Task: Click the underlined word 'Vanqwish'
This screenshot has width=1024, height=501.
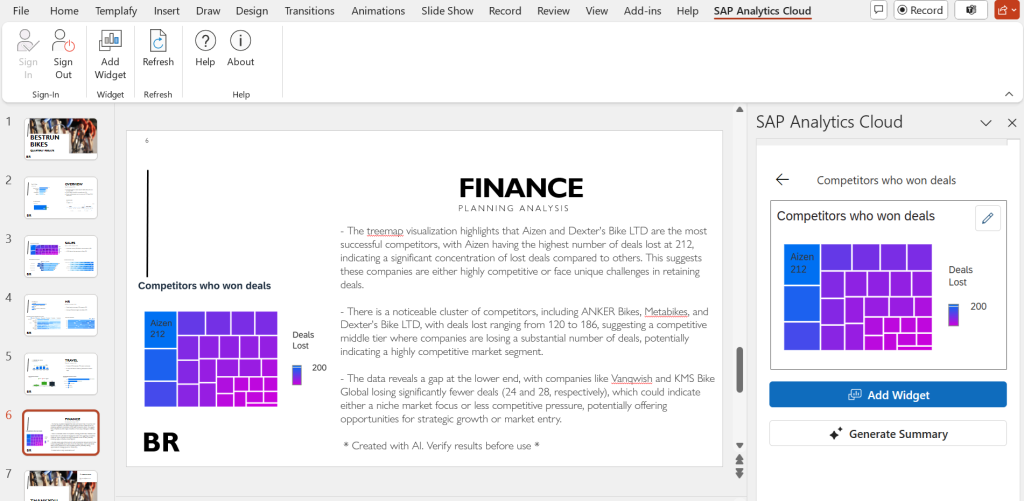Action: tap(630, 378)
